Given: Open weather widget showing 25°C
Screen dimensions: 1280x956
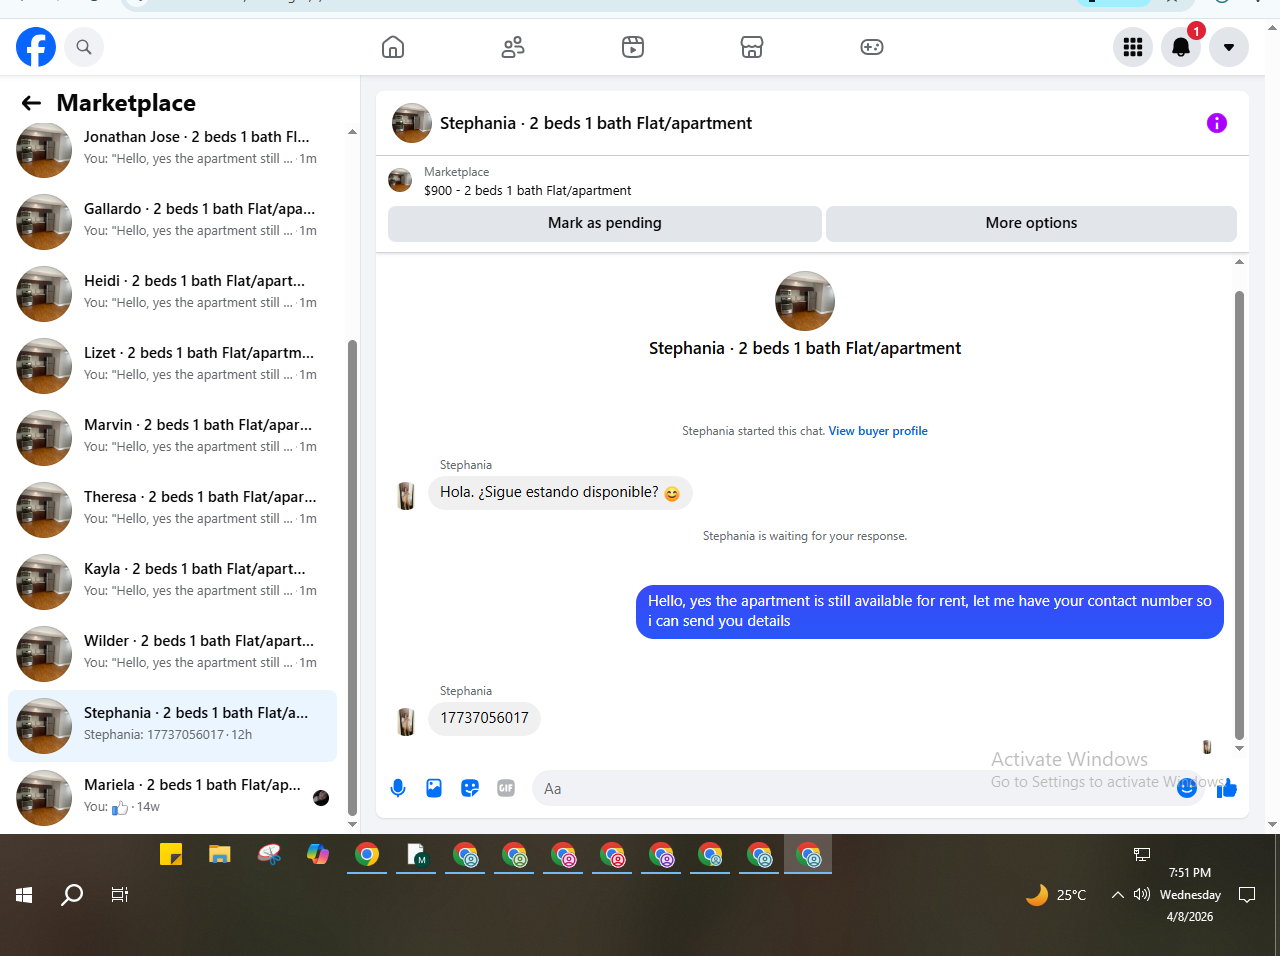Looking at the screenshot, I should tap(1056, 895).
